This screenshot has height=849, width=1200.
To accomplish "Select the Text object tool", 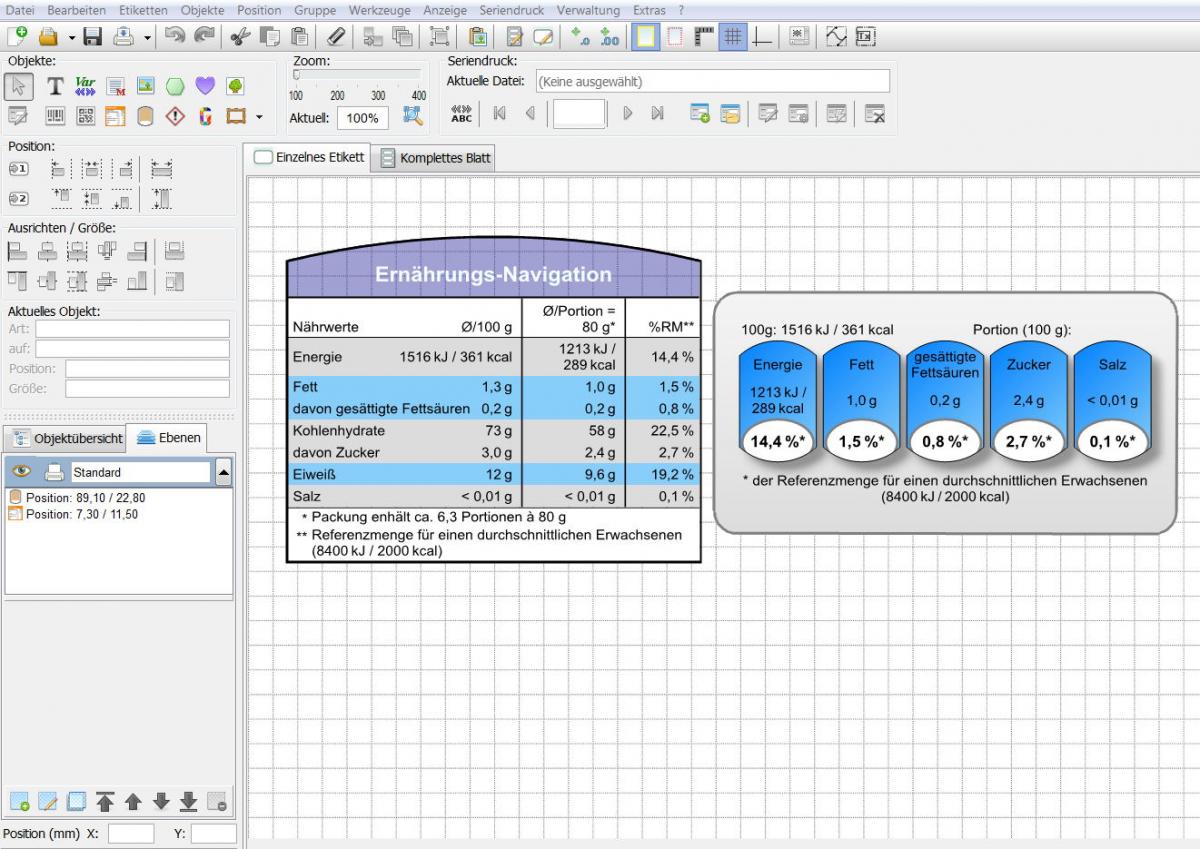I will click(x=56, y=87).
